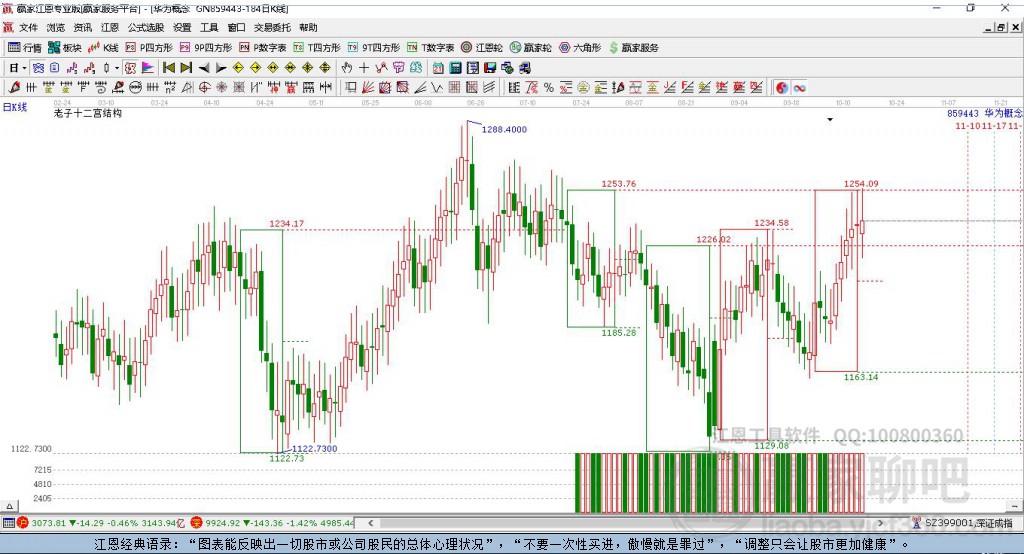
Task: Click the 深证成指 index in status bar
Action: coord(968,522)
